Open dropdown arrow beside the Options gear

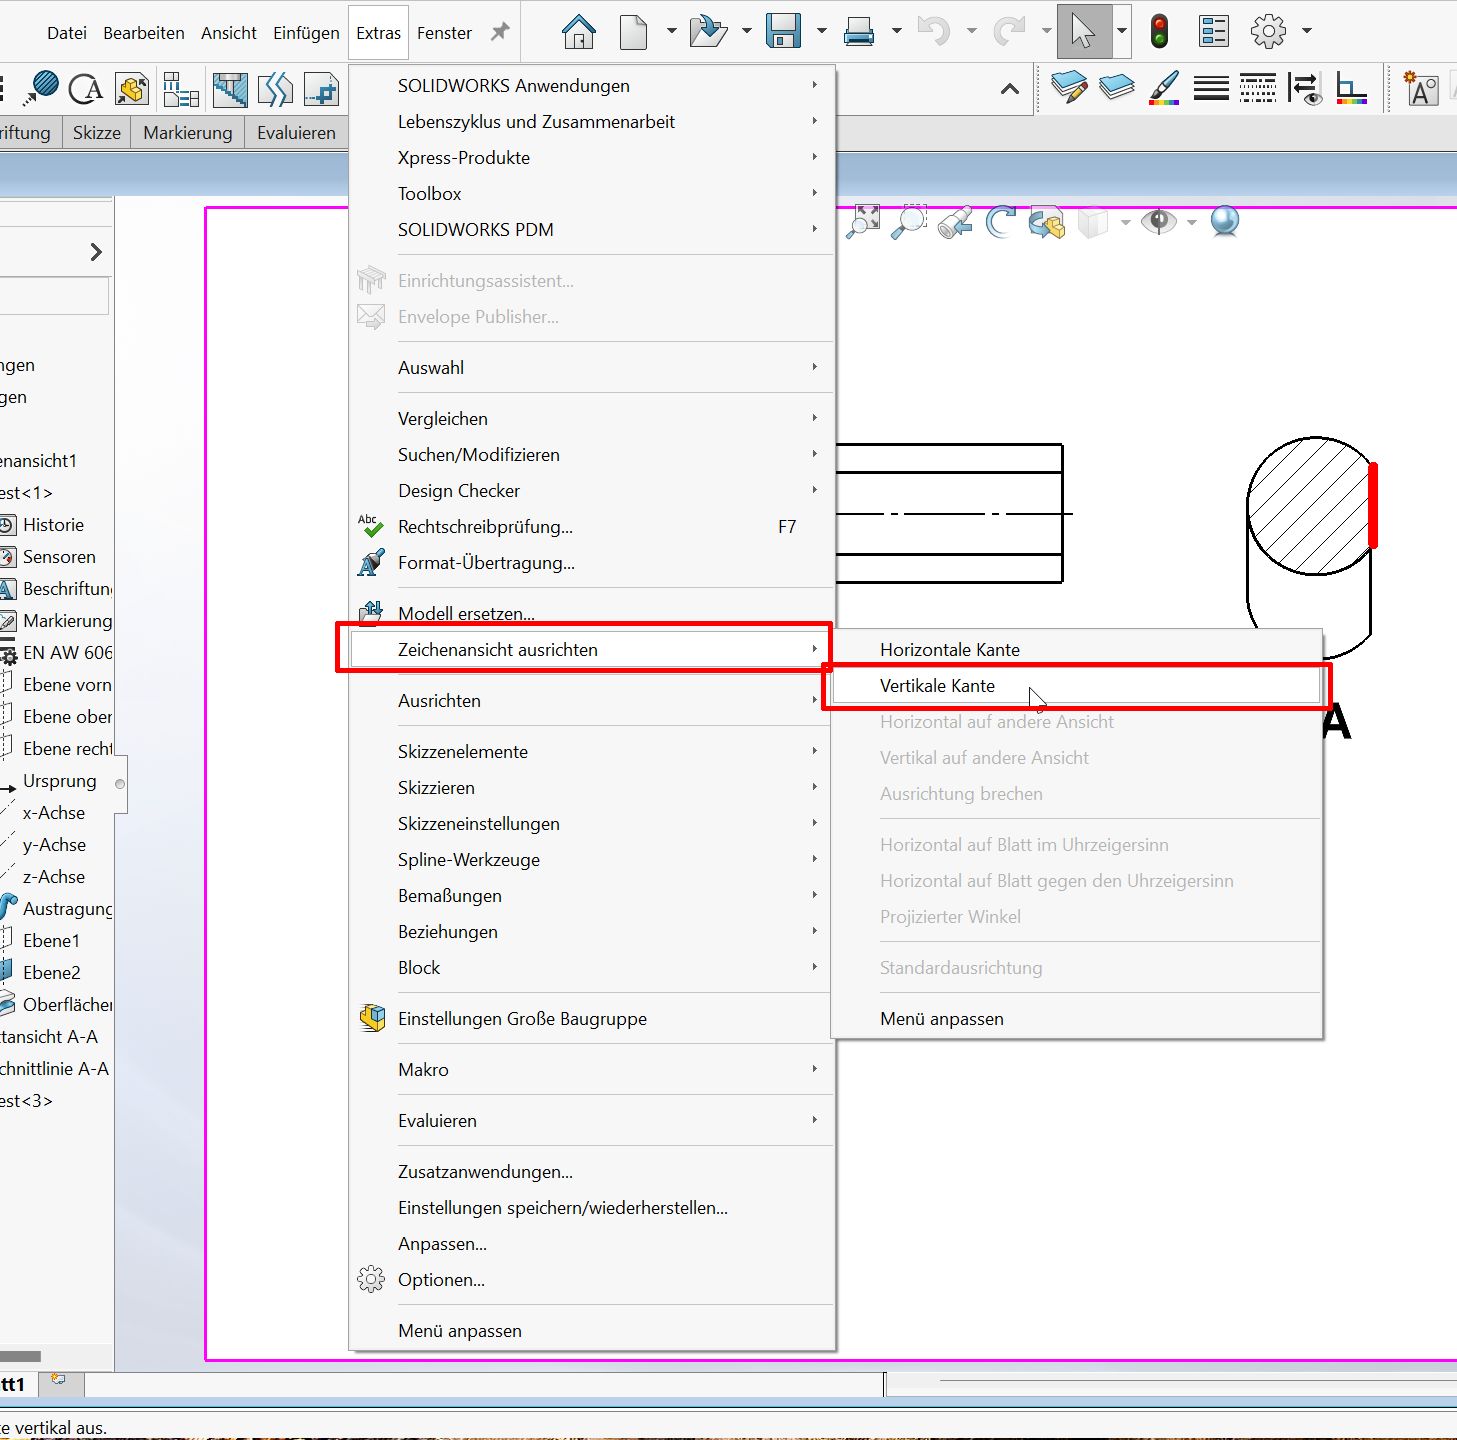[1306, 32]
